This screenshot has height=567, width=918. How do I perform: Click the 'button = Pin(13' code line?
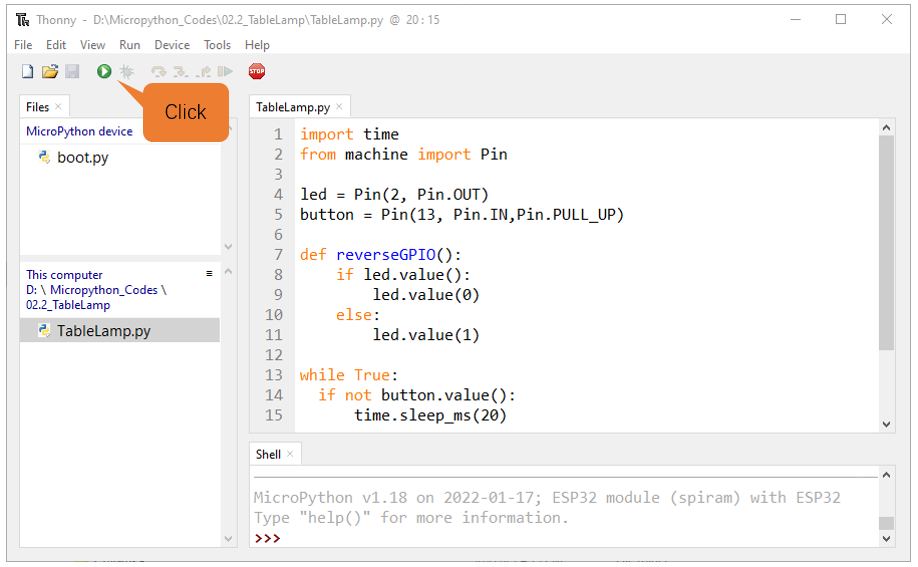[x=462, y=214]
